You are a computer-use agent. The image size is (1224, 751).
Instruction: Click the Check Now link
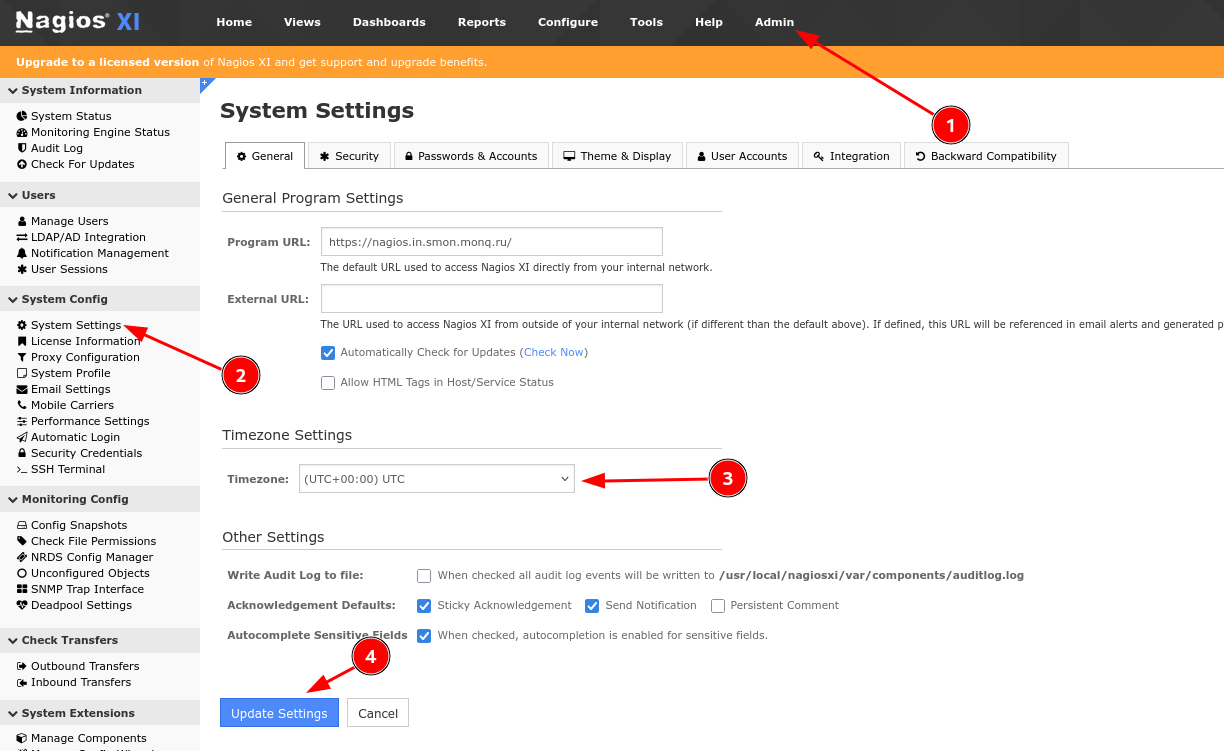[x=554, y=353]
